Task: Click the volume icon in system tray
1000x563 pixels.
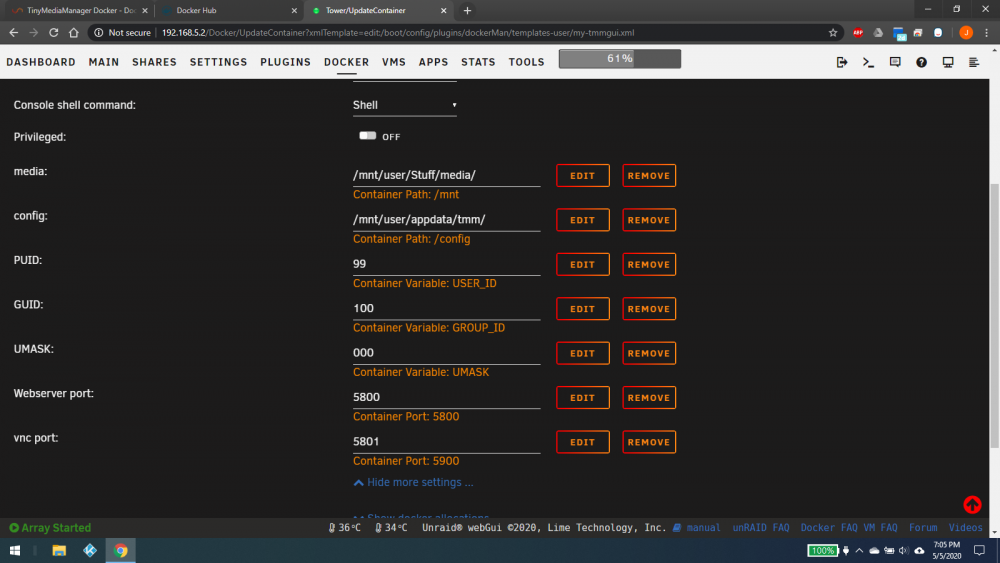Action: coord(903,550)
